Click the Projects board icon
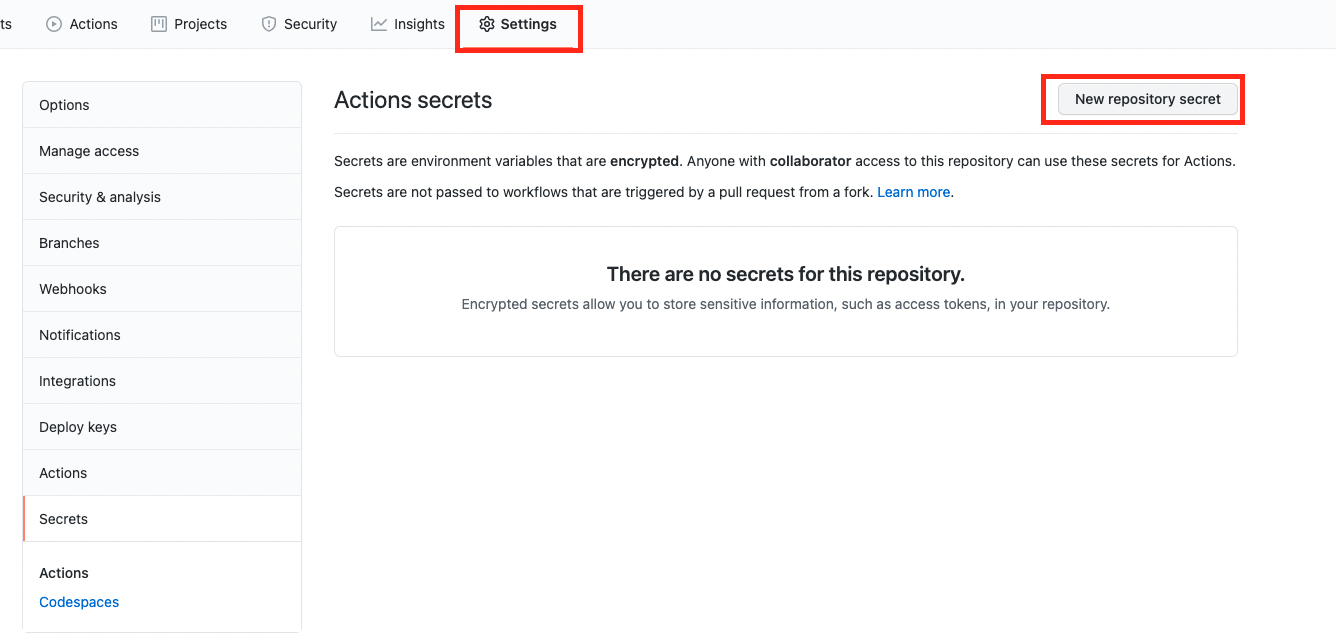Image resolution: width=1336 pixels, height=638 pixels. [159, 24]
